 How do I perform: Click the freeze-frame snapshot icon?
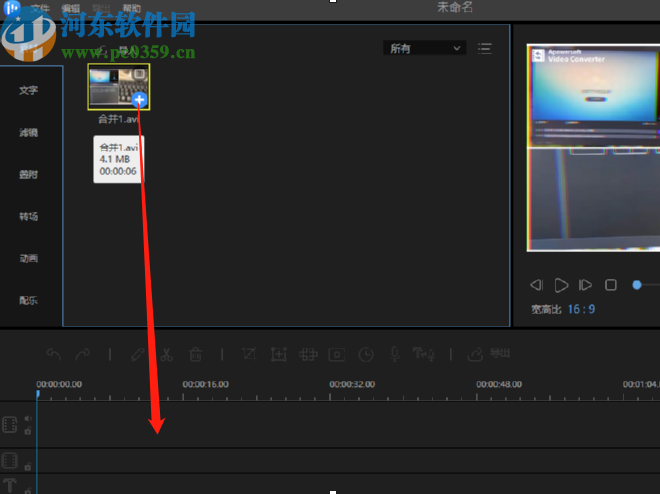pyautogui.click(x=337, y=355)
